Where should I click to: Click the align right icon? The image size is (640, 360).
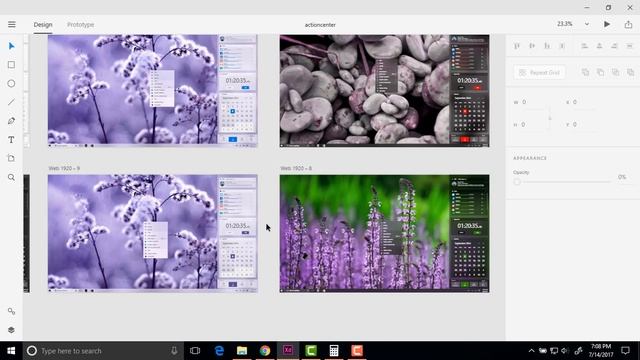click(614, 46)
